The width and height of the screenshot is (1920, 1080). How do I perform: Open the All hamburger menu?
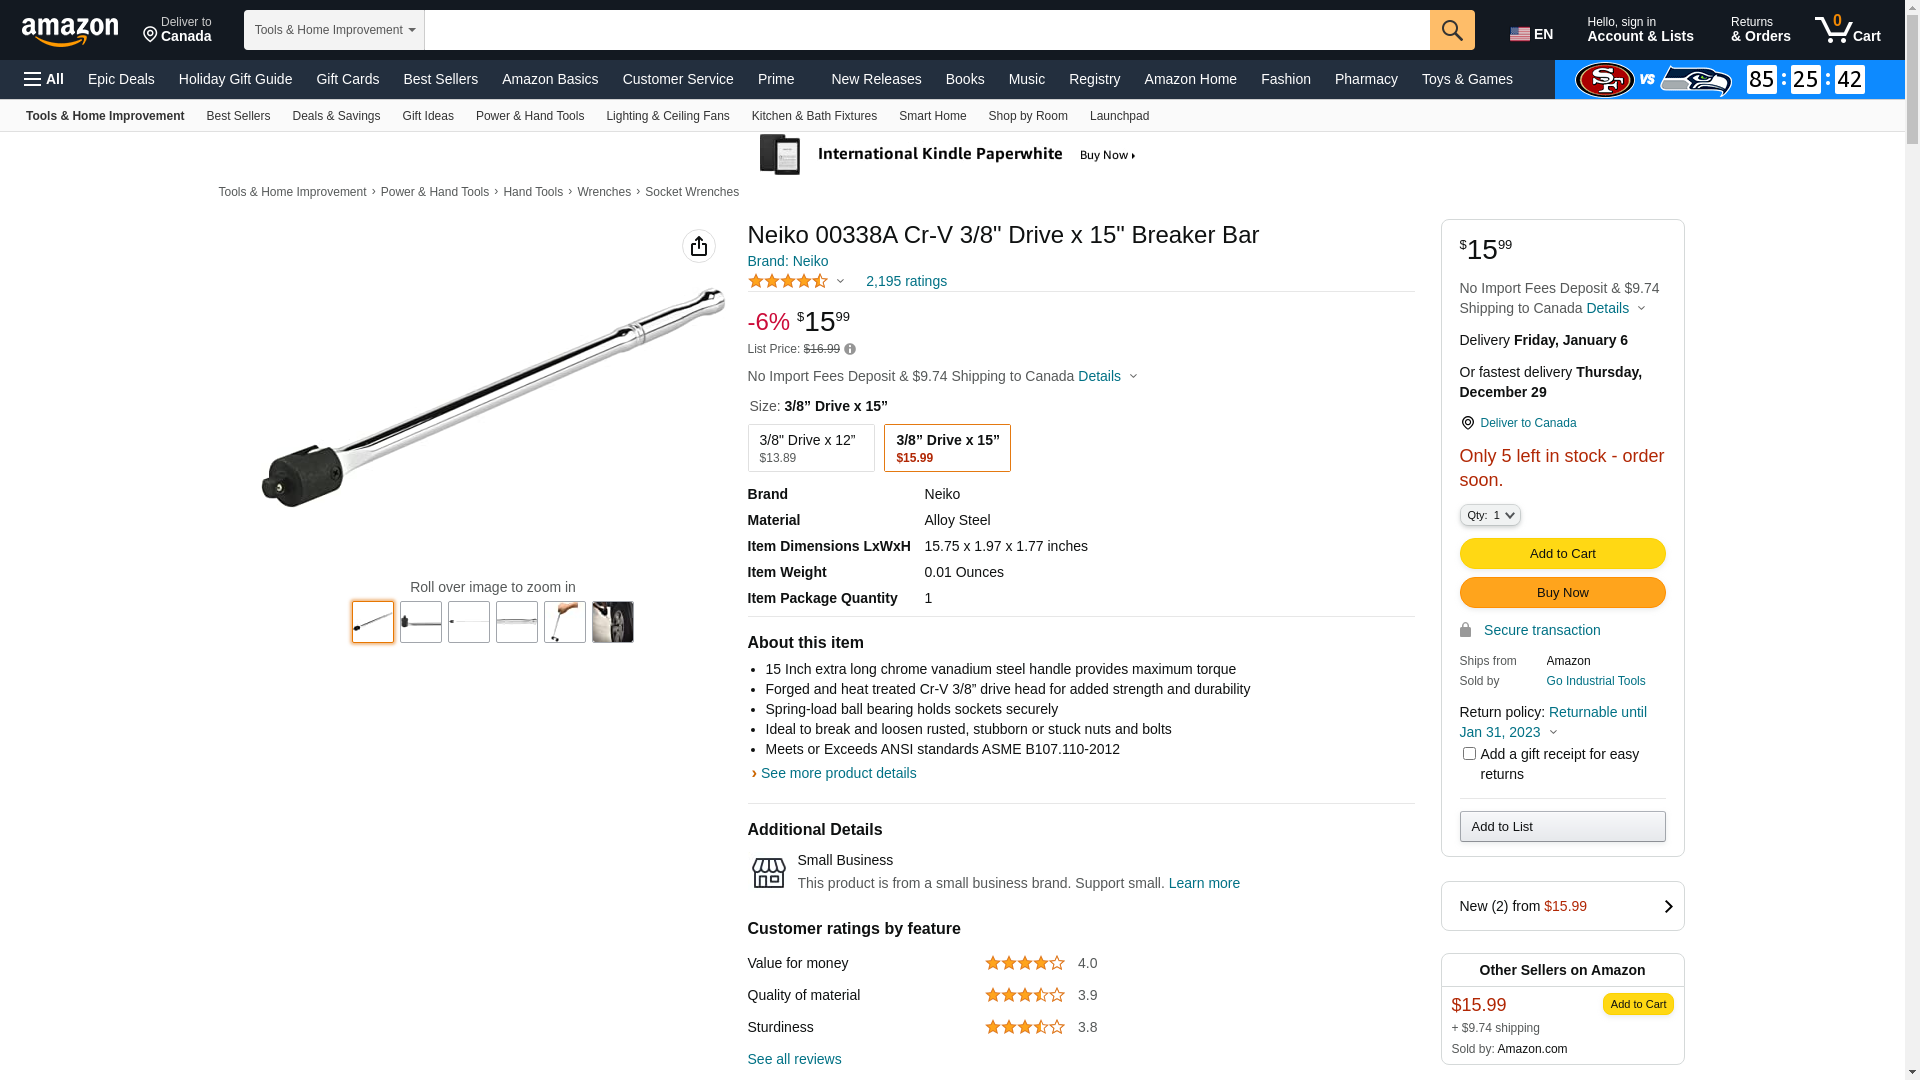[x=44, y=79]
